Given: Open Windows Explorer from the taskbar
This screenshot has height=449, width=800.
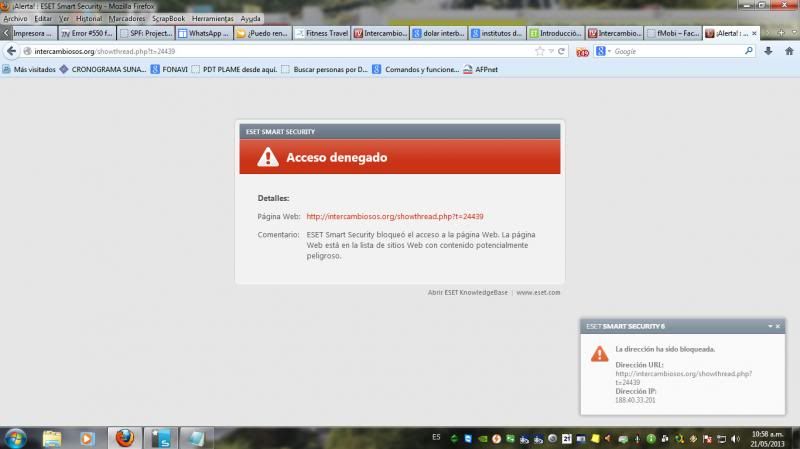Looking at the screenshot, I should tap(52, 438).
